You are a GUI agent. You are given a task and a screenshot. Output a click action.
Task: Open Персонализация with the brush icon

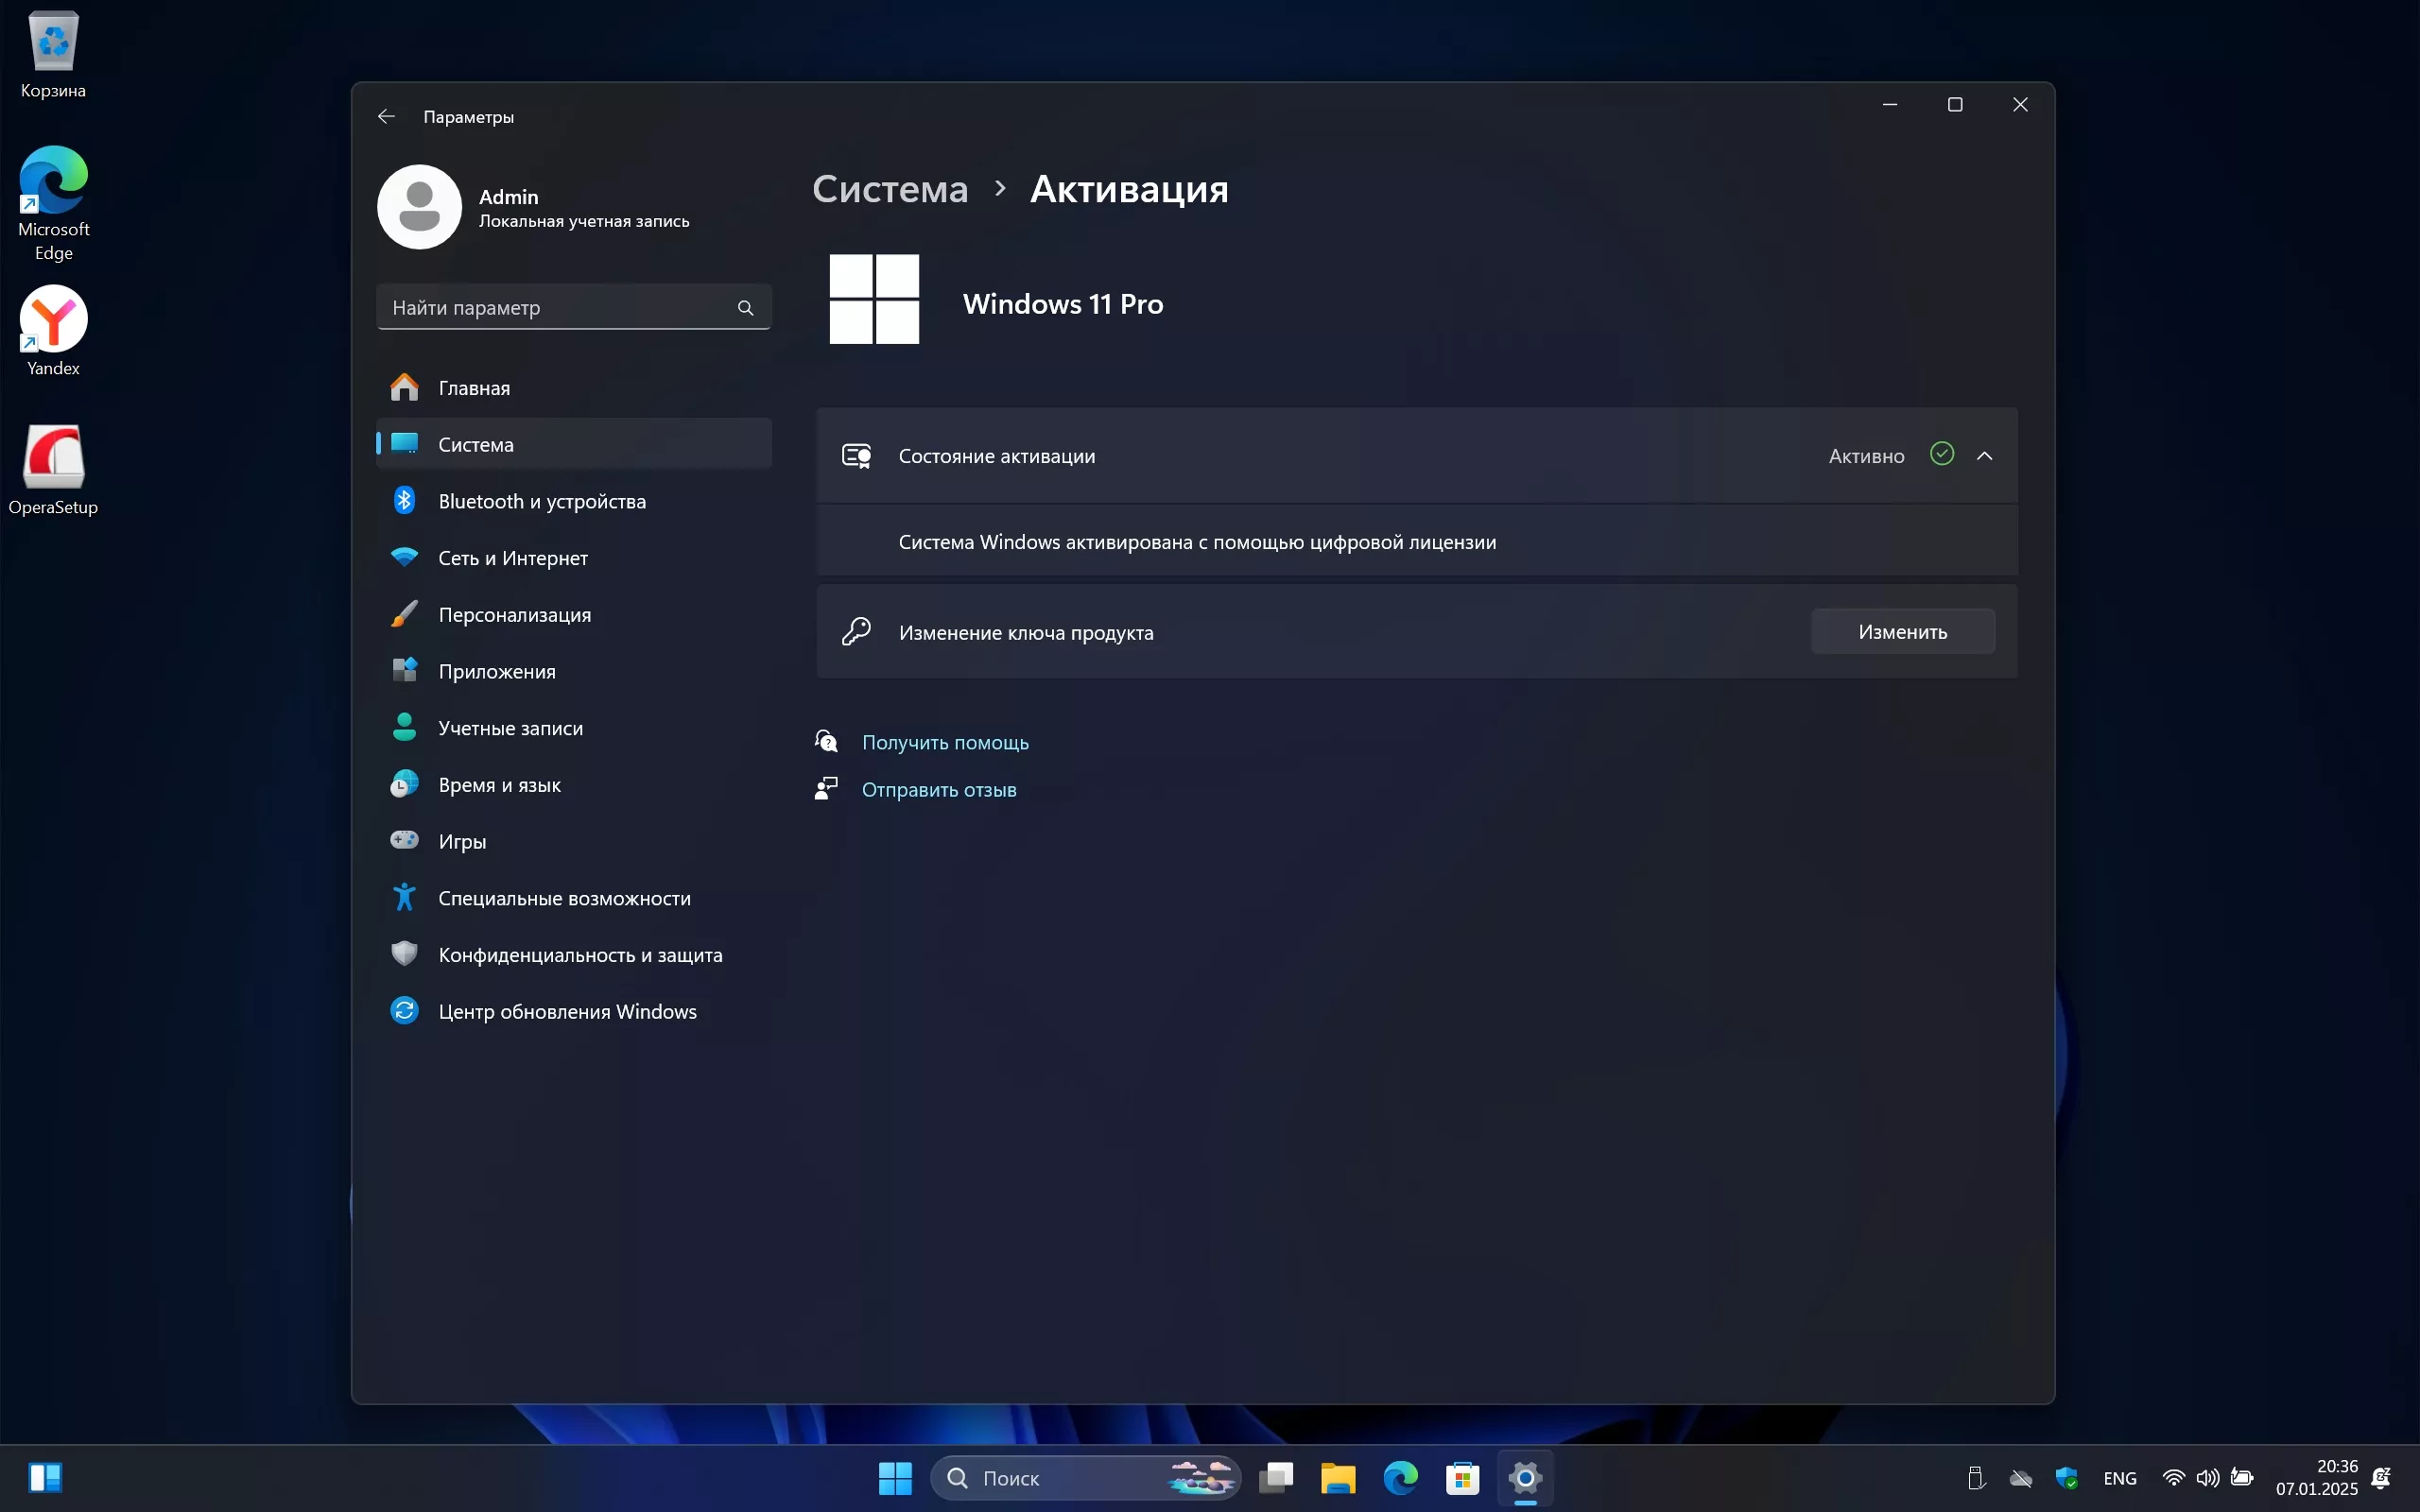(x=514, y=615)
